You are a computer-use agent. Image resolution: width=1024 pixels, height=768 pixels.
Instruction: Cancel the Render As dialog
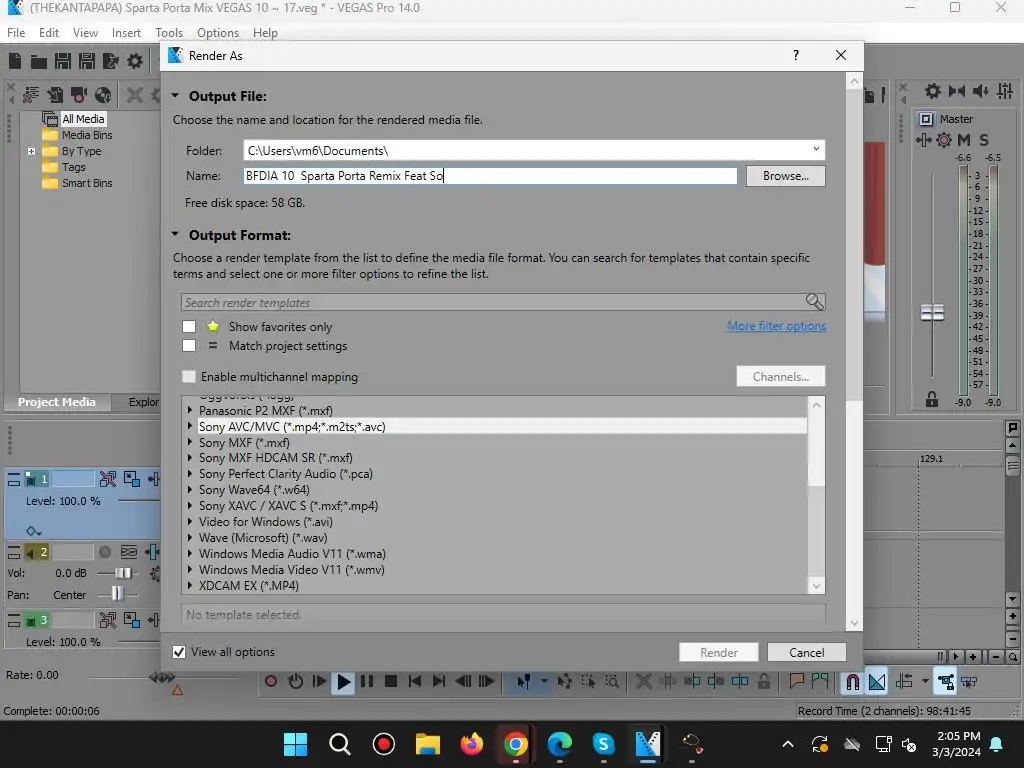pos(807,652)
